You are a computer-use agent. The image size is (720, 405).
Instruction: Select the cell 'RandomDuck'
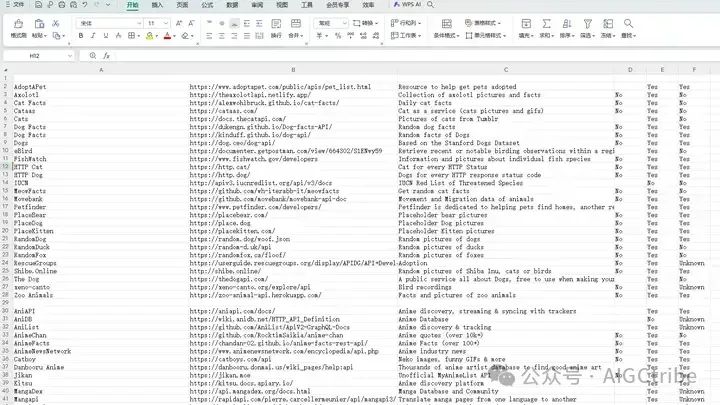pos(100,247)
